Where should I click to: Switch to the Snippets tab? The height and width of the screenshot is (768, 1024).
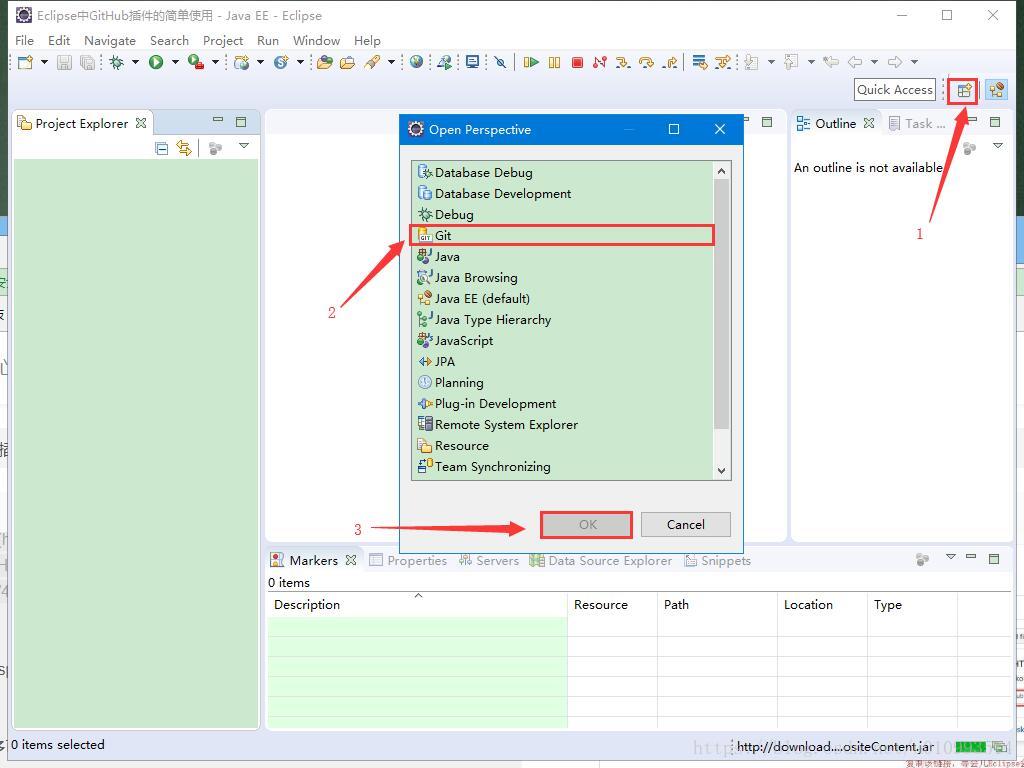(718, 560)
